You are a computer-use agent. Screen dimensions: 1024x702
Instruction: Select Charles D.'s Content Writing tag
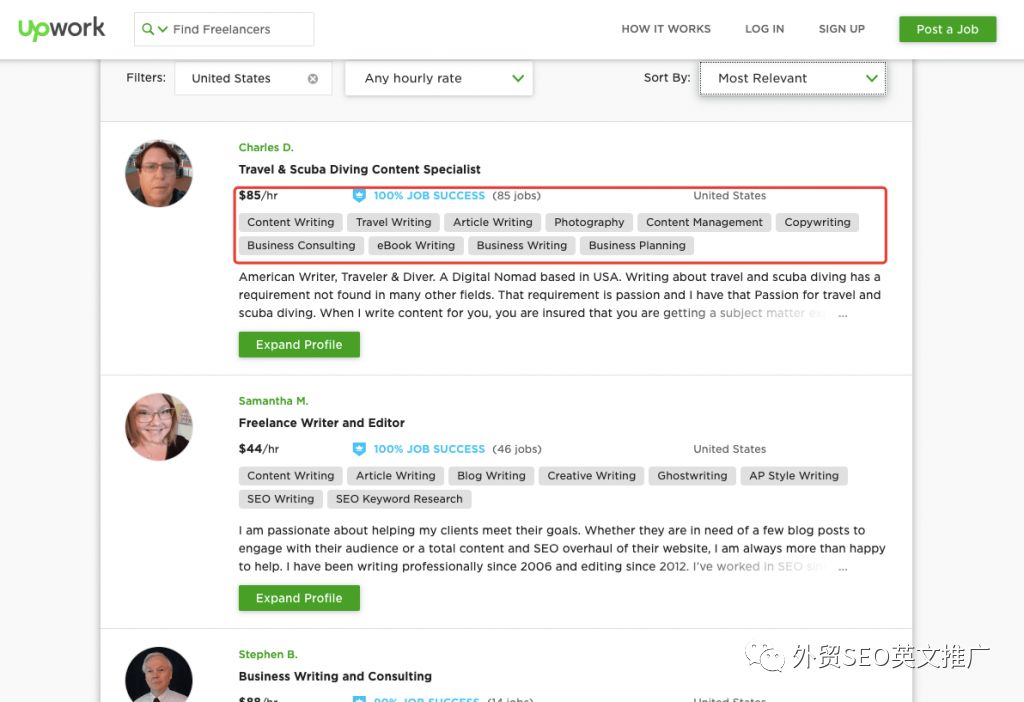click(x=291, y=222)
